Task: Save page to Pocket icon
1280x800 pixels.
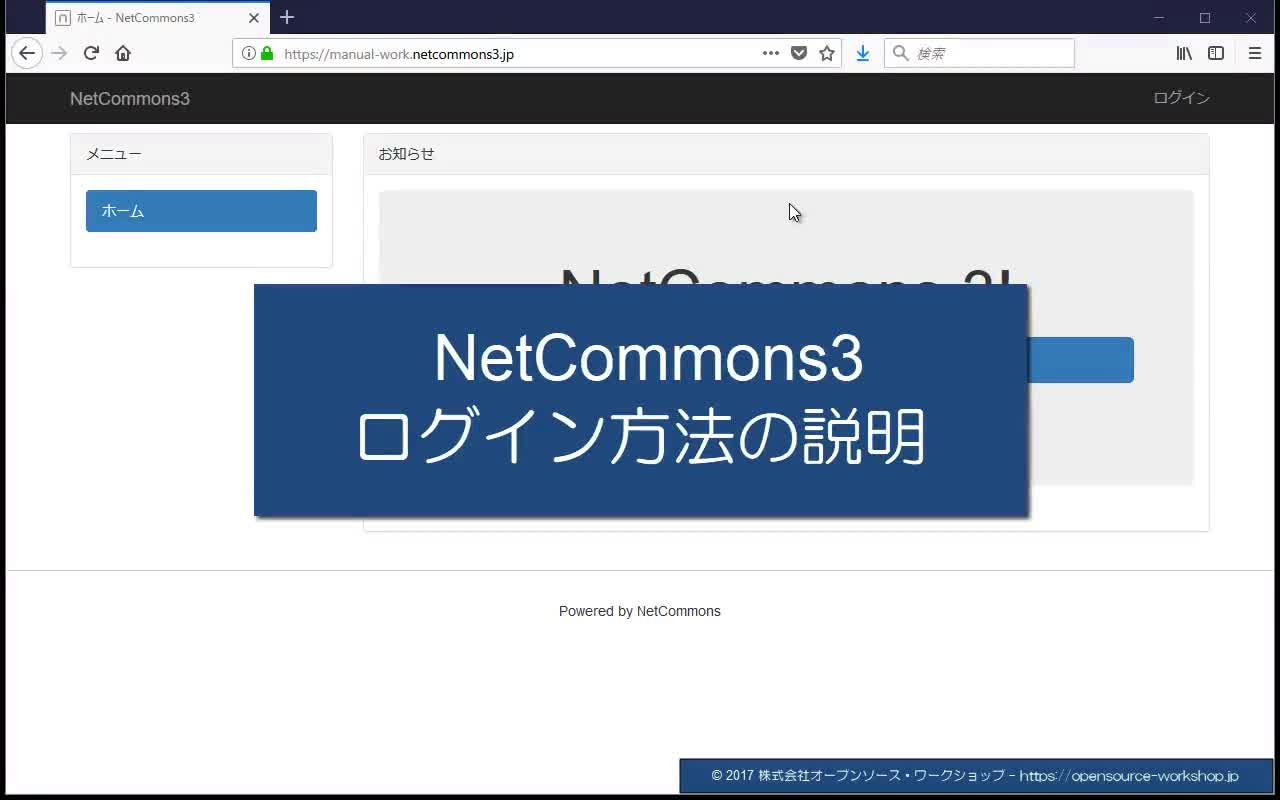Action: pyautogui.click(x=799, y=53)
